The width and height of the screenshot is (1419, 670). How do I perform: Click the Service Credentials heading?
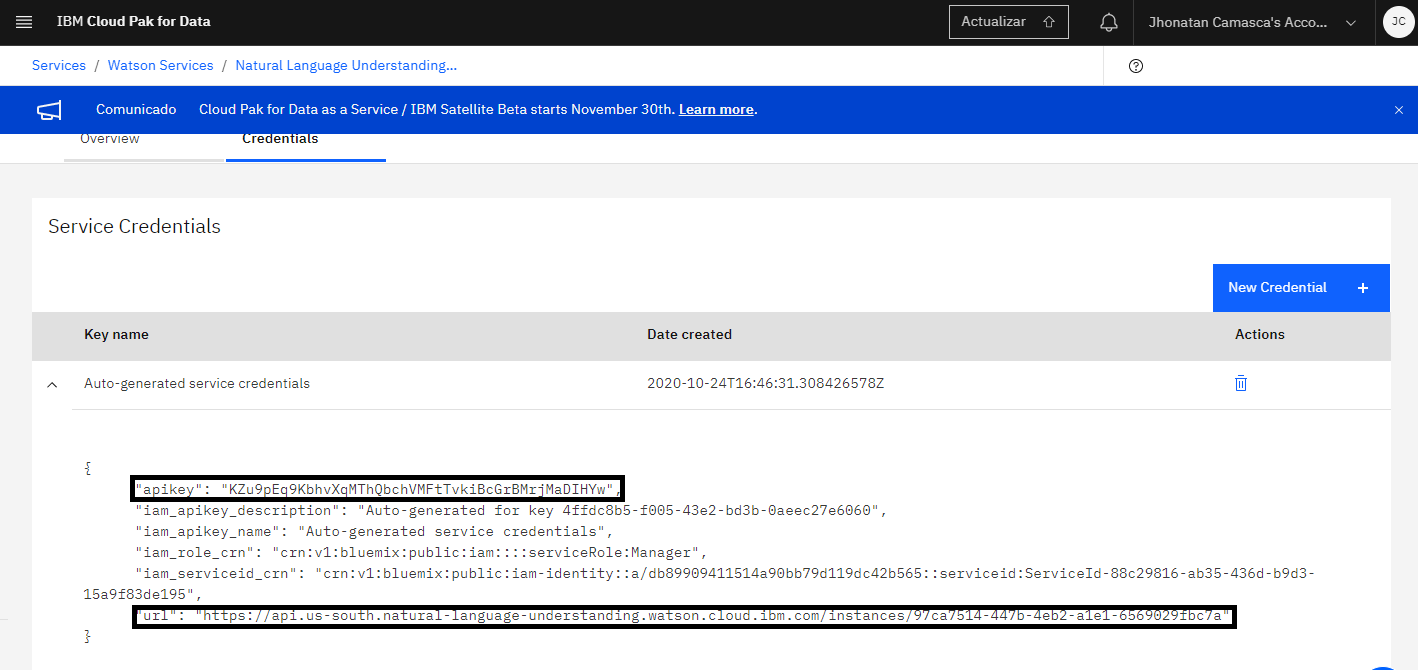[134, 227]
